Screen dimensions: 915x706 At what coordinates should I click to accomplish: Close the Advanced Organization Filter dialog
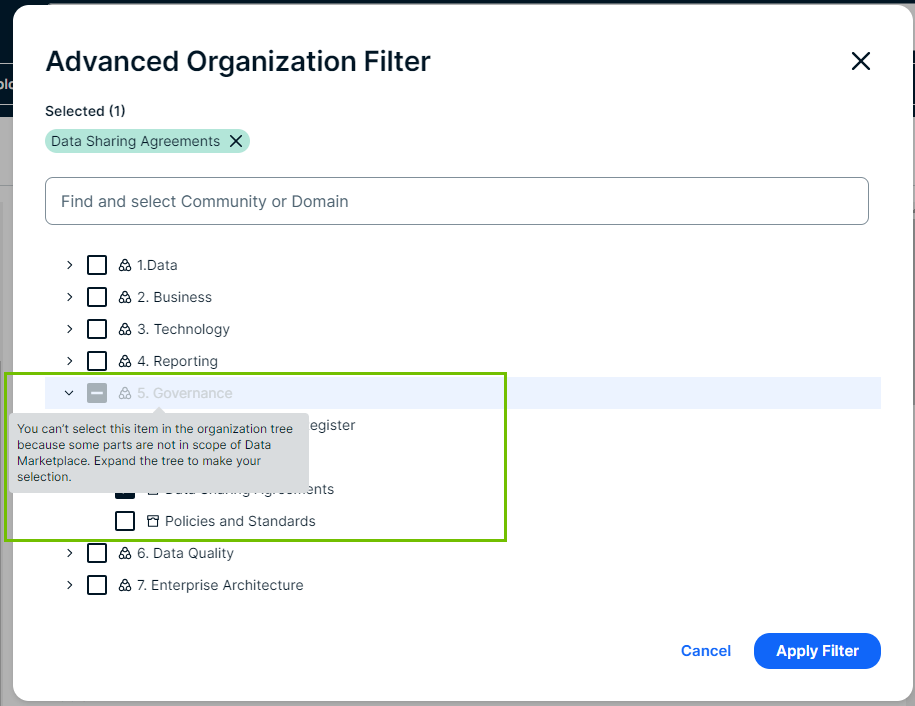pos(860,61)
